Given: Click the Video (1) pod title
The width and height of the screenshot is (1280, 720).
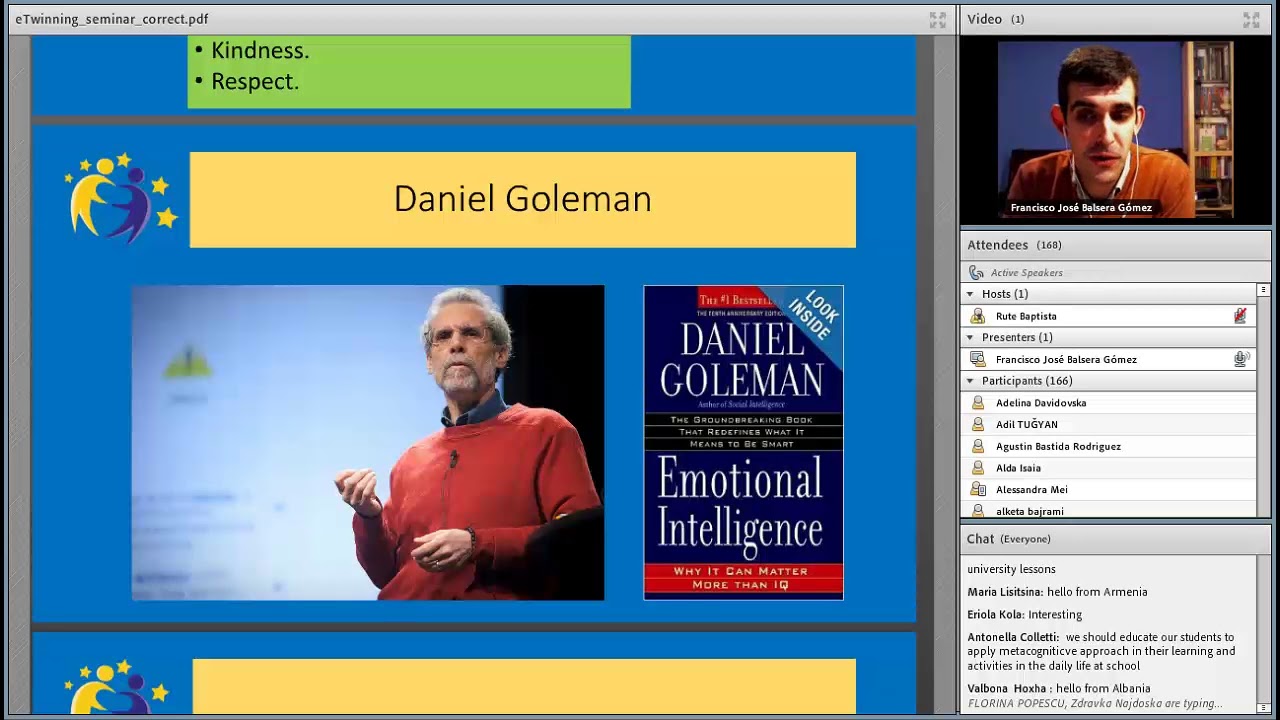Looking at the screenshot, I should click(x=995, y=19).
